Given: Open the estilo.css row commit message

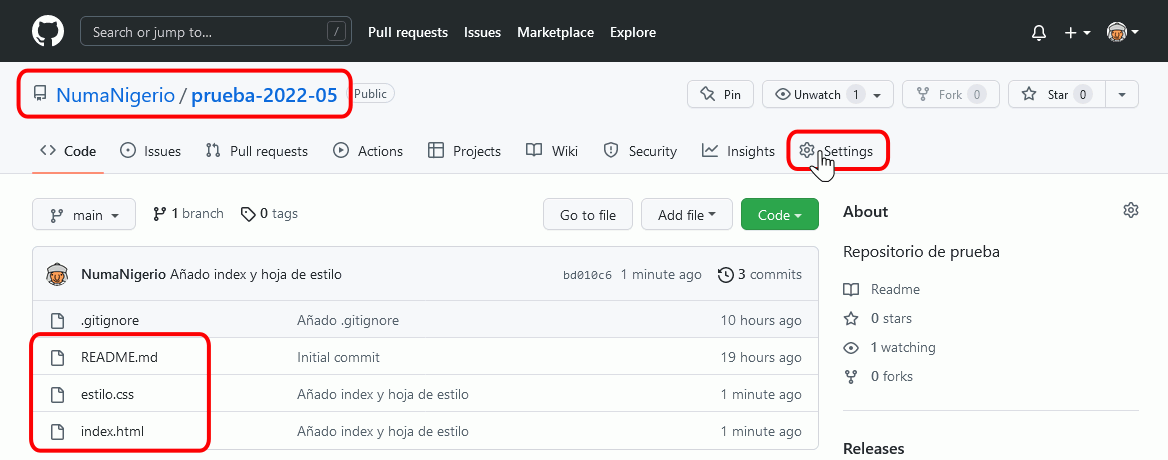Looking at the screenshot, I should (383, 394).
